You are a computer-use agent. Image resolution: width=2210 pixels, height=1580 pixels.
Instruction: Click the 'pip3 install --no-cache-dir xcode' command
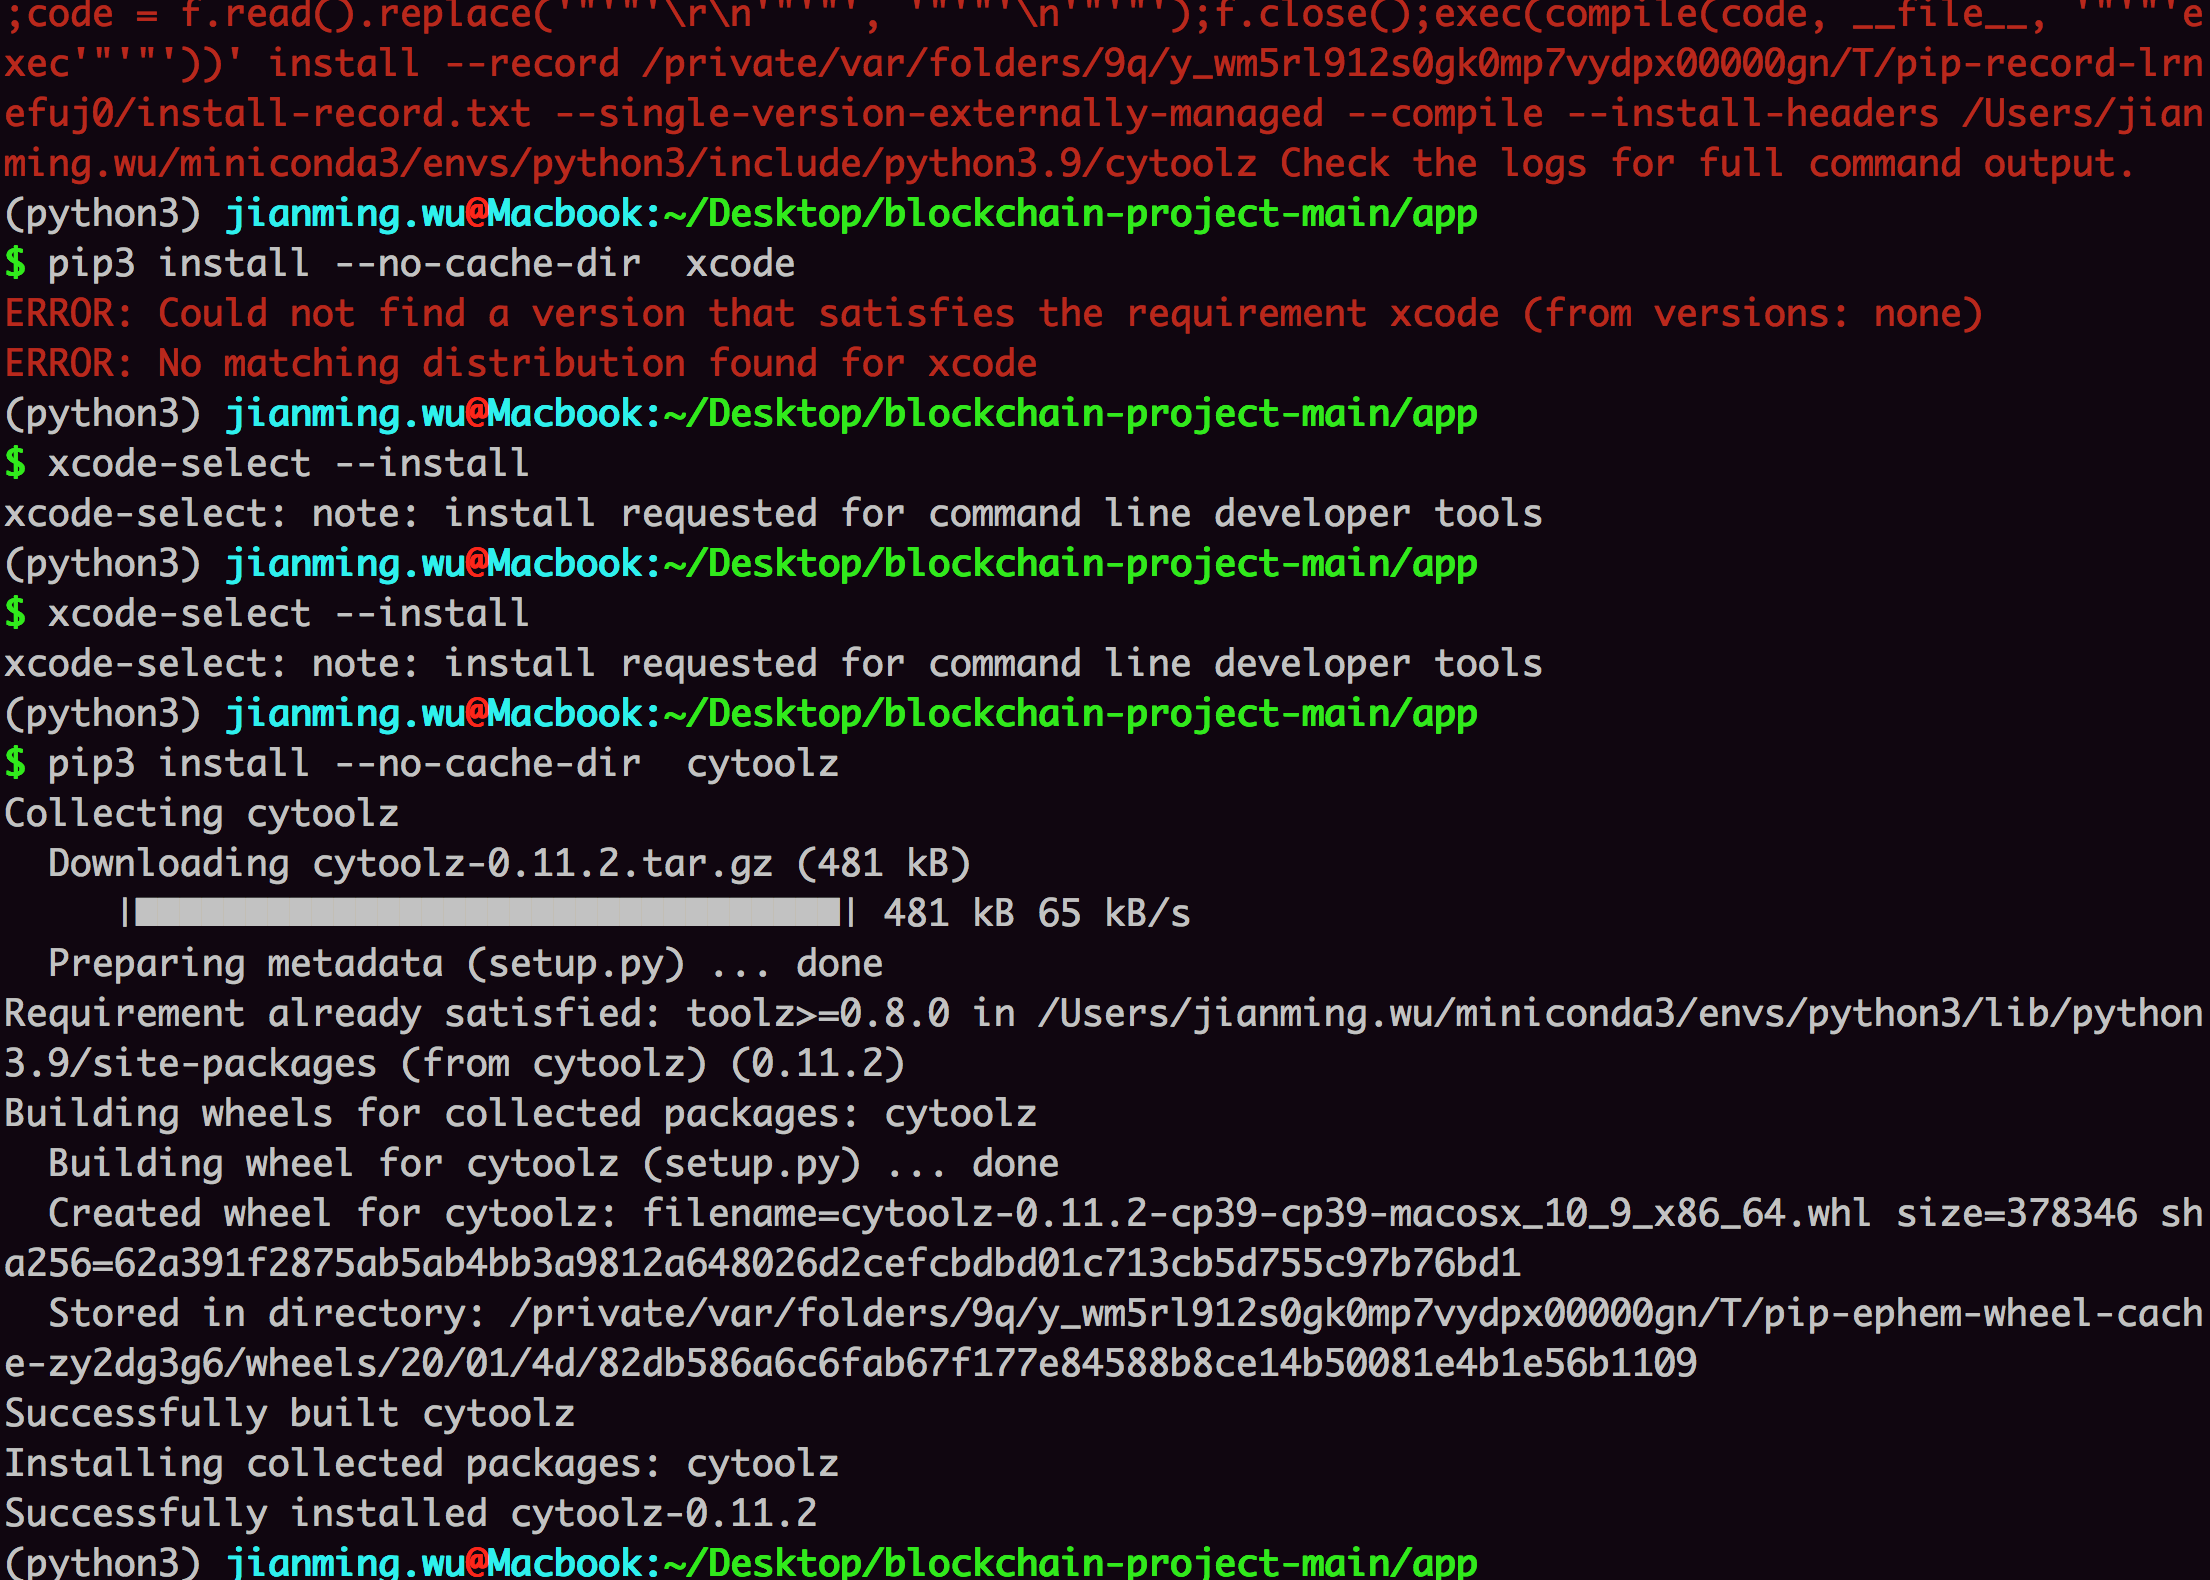pos(420,264)
